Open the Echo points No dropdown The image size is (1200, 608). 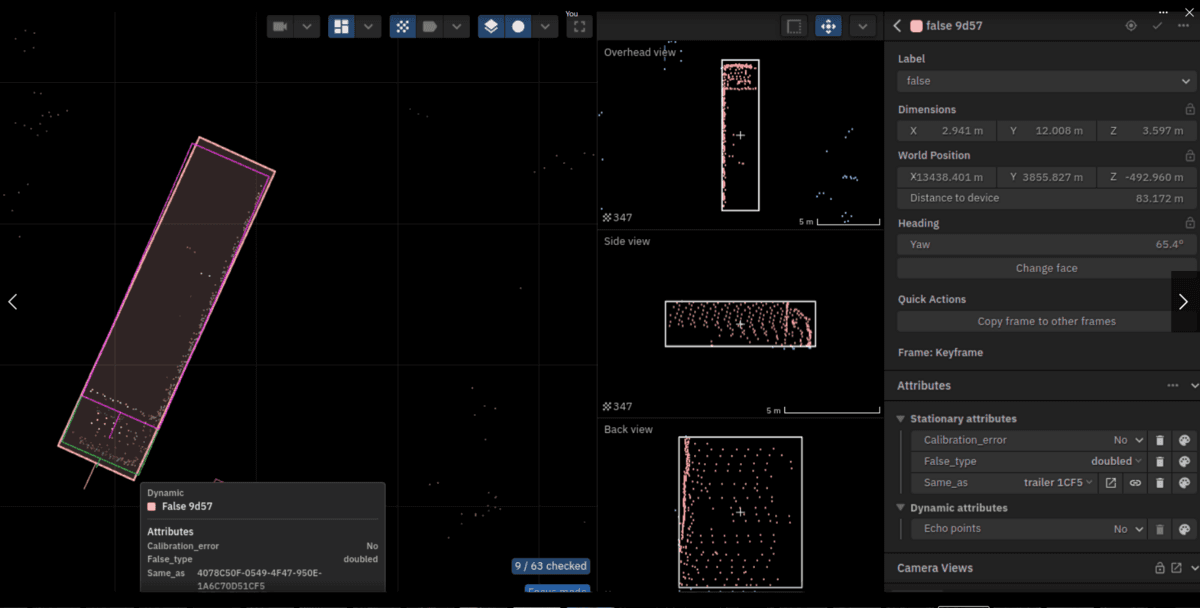point(1129,529)
